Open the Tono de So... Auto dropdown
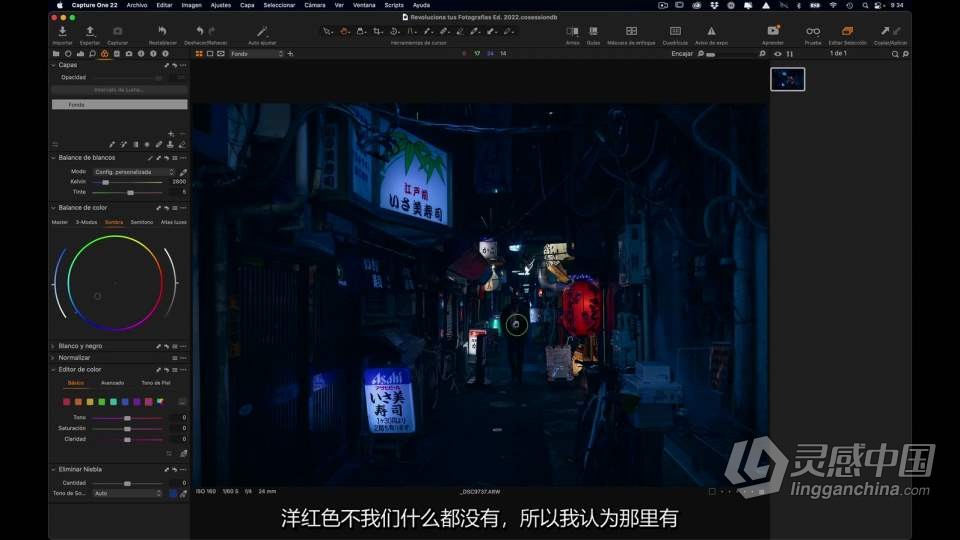The width and height of the screenshot is (960, 540). pyautogui.click(x=128, y=493)
